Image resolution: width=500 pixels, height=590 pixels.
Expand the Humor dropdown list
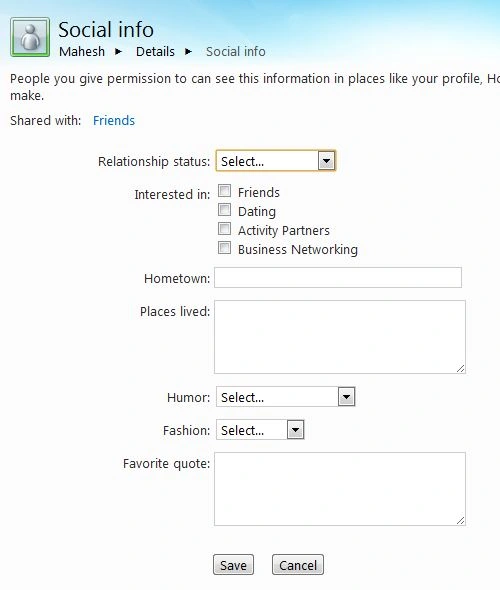pos(286,397)
